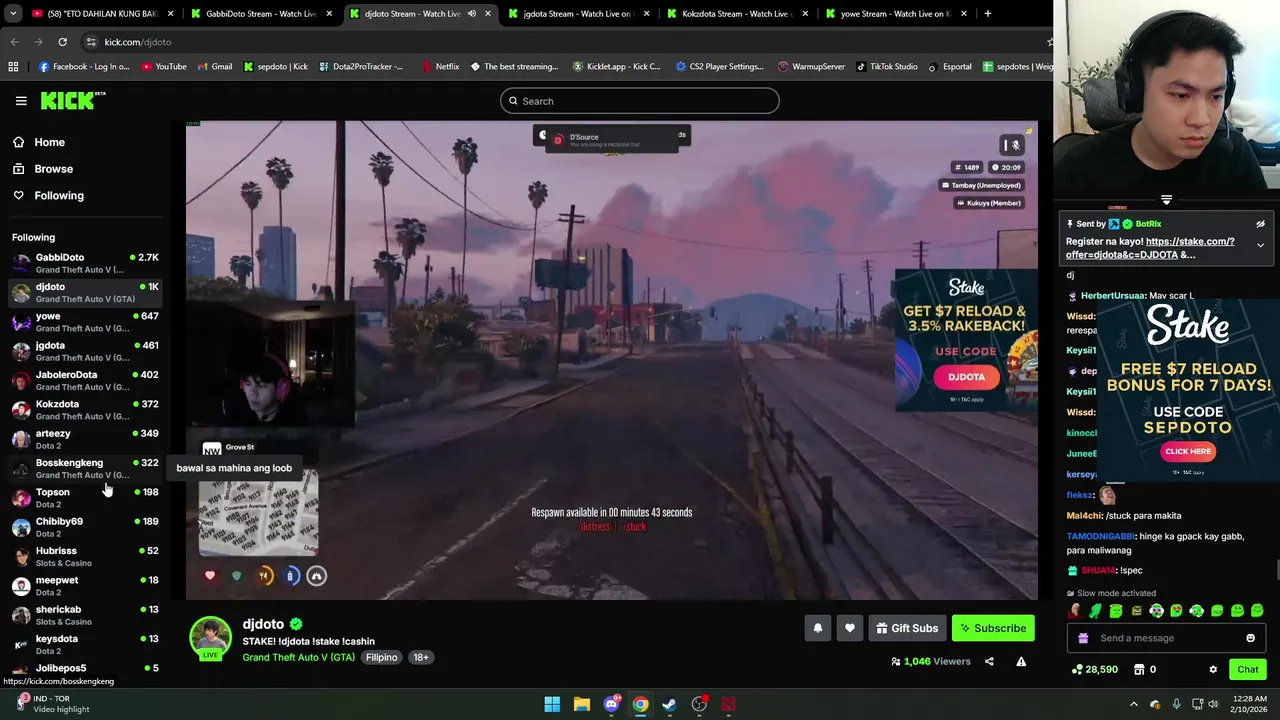Click the browser back arrow
Viewport: 1280px width, 720px height.
[x=14, y=42]
